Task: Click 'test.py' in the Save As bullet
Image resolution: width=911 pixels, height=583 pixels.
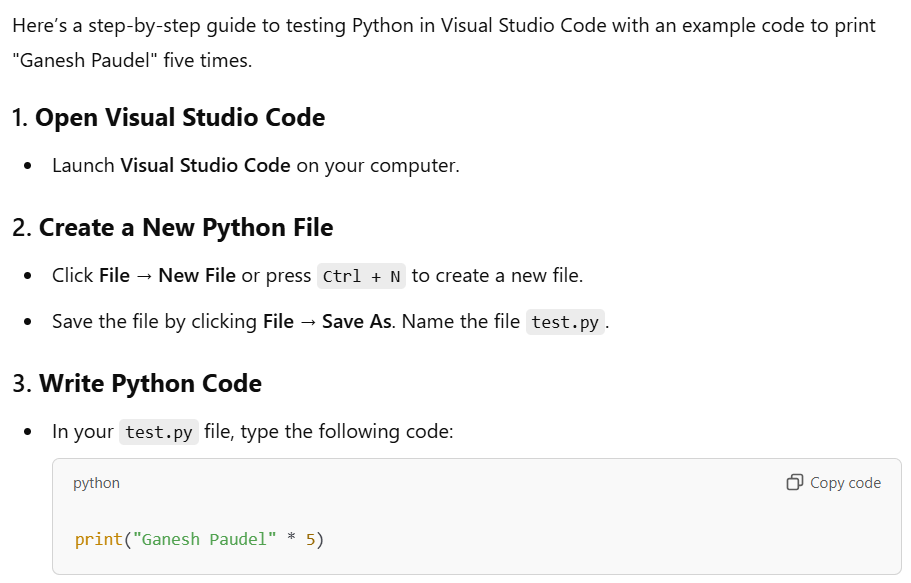Action: [565, 322]
